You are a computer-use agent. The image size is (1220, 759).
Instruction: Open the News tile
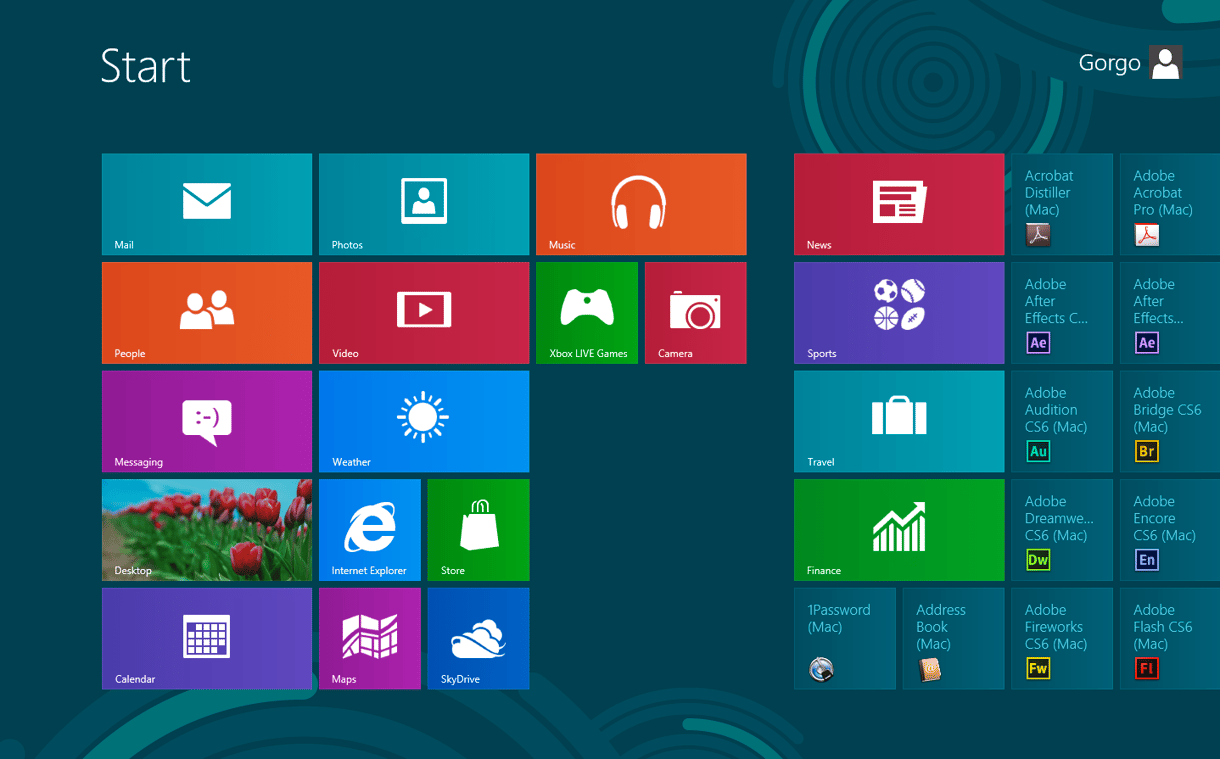(x=899, y=204)
